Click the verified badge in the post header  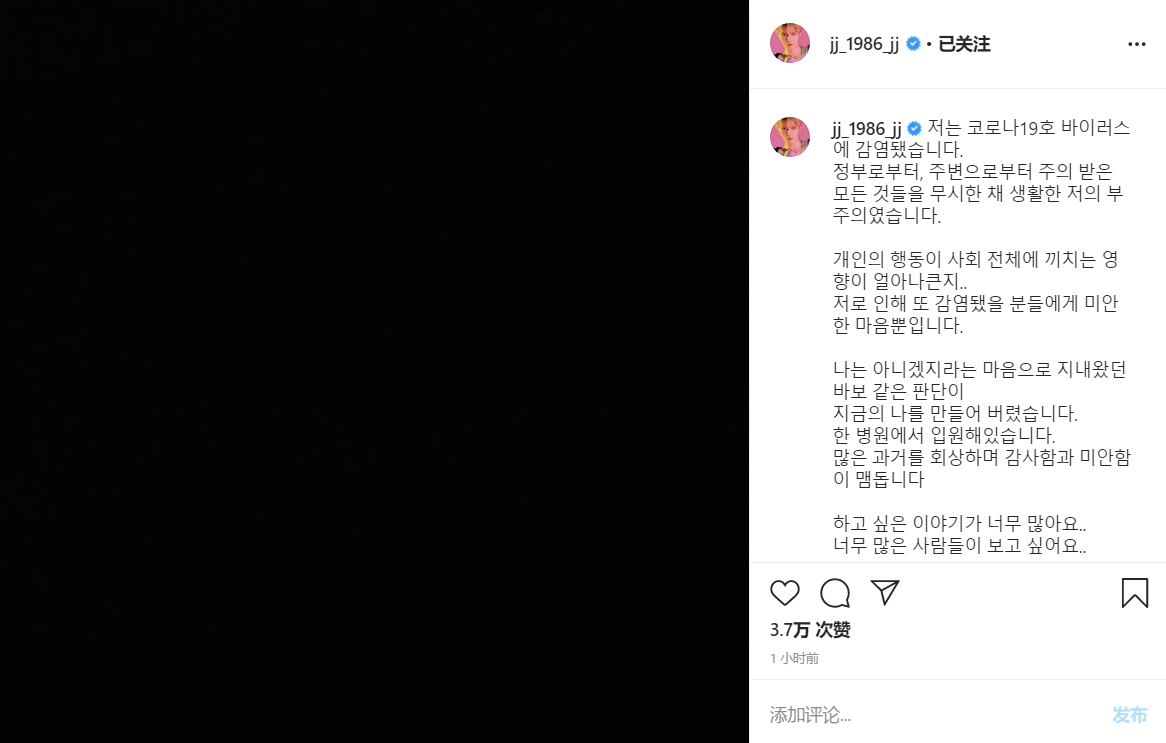(x=913, y=44)
